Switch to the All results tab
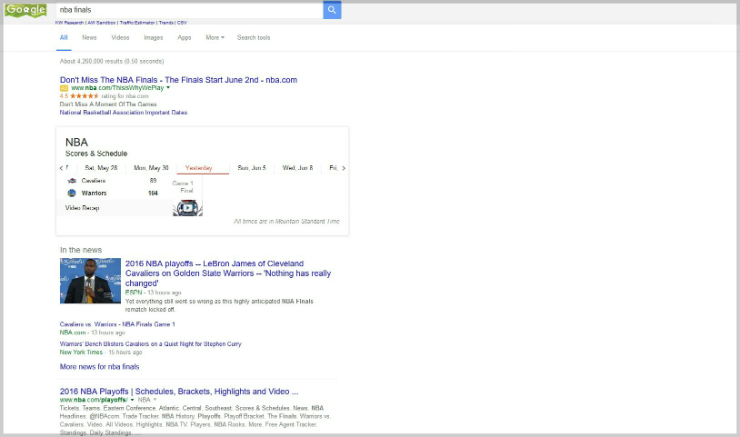The width and height of the screenshot is (740, 437). [64, 38]
